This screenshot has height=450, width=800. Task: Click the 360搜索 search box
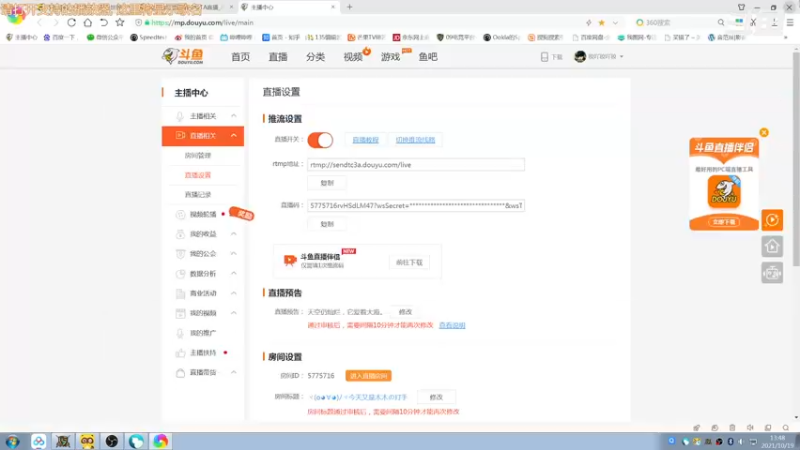[679, 22]
